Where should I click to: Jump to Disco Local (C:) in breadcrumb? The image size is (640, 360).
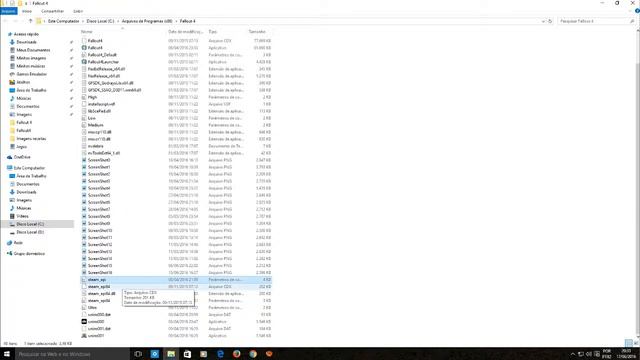[x=100, y=21]
